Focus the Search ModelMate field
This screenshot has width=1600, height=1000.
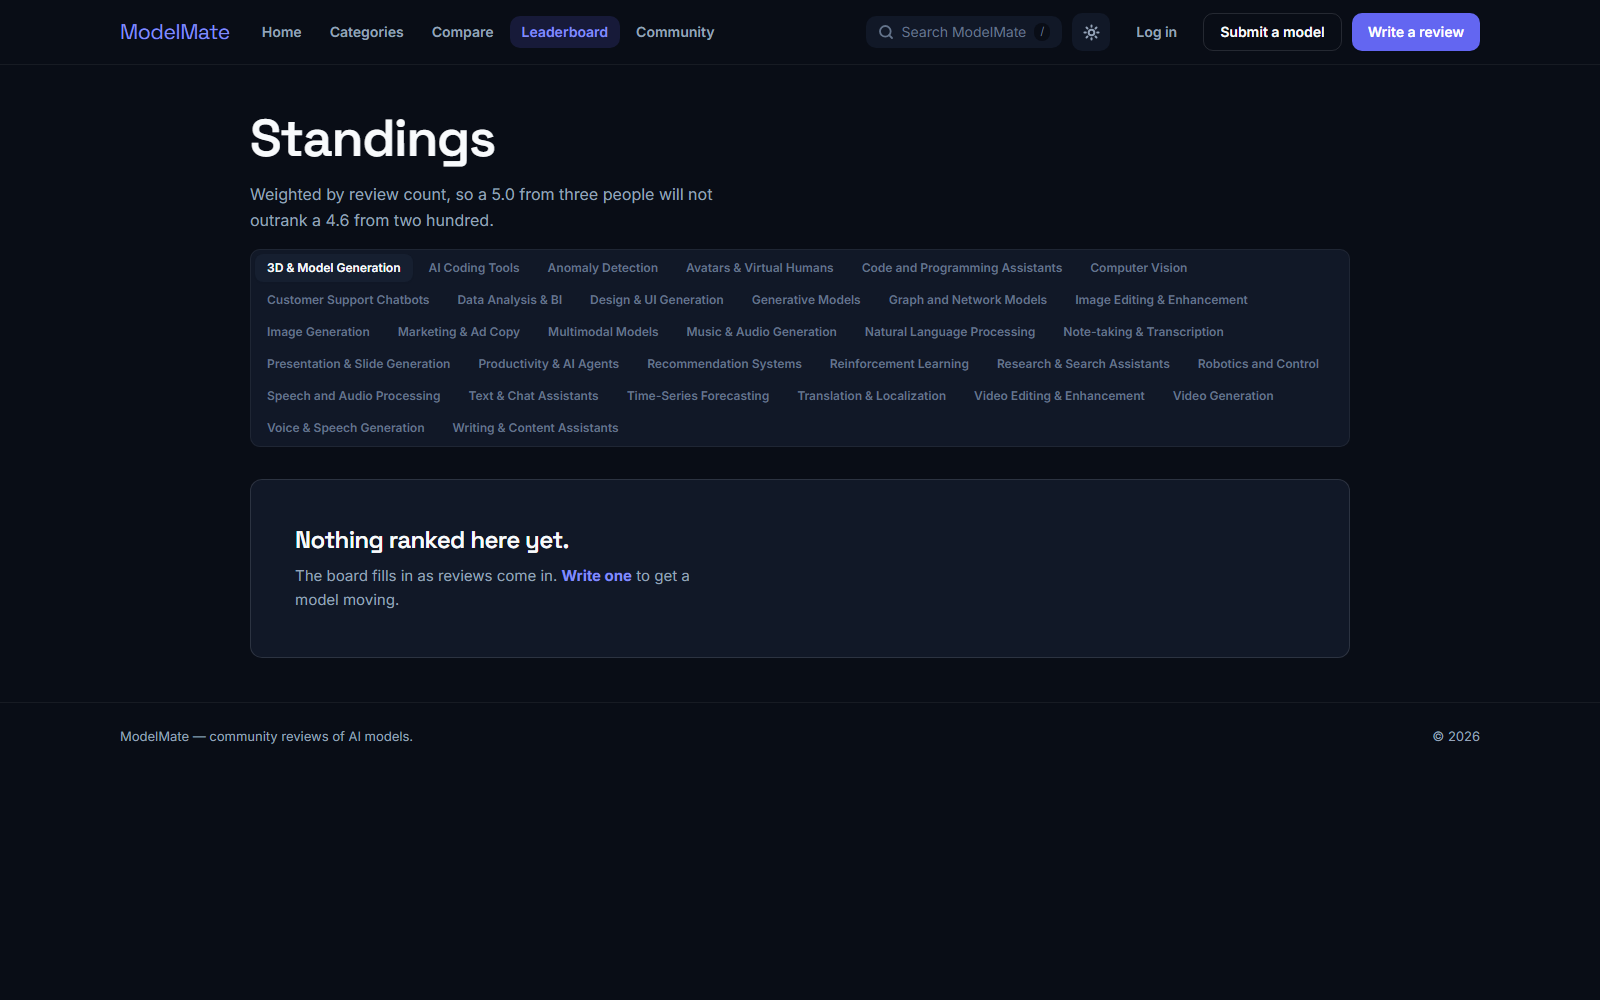point(963,32)
